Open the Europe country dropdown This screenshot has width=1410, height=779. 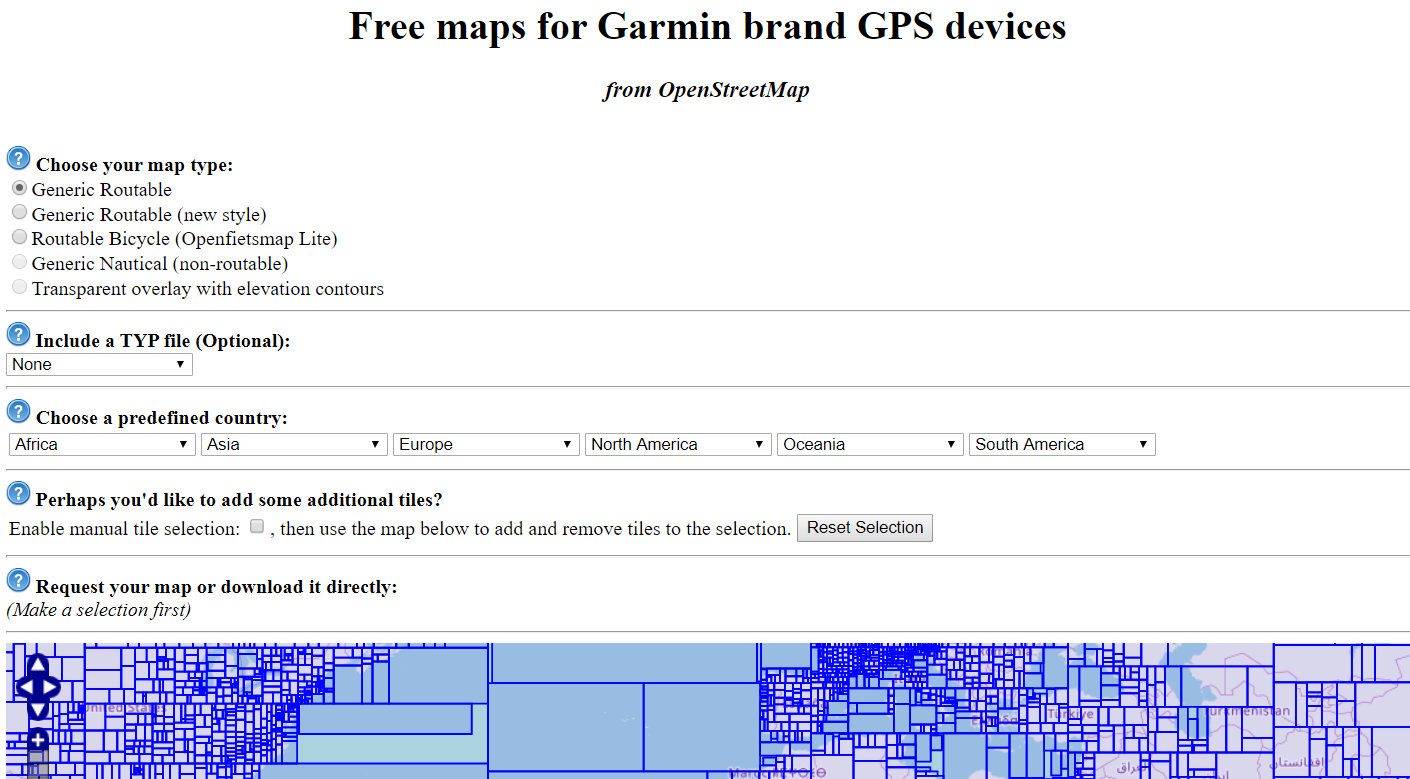click(x=485, y=444)
